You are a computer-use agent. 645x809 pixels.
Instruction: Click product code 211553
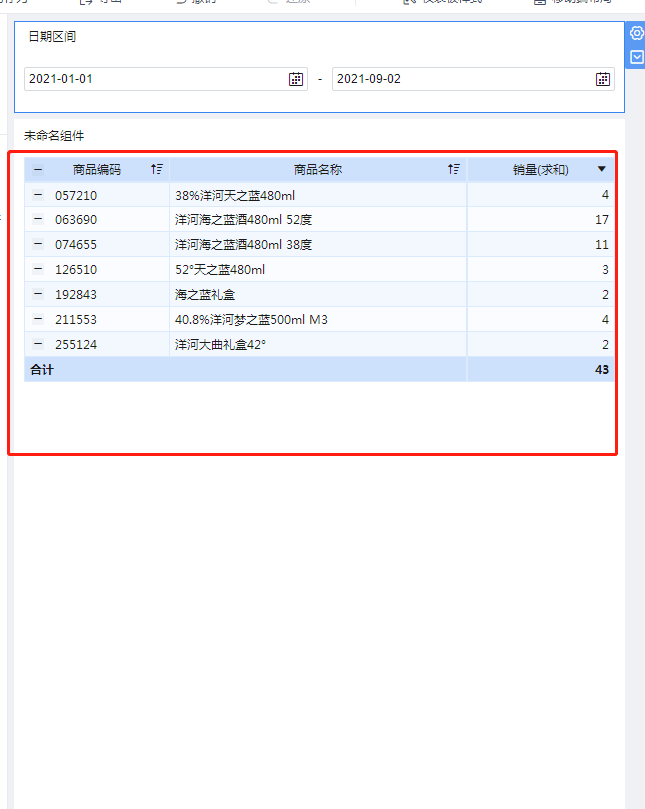pos(76,320)
